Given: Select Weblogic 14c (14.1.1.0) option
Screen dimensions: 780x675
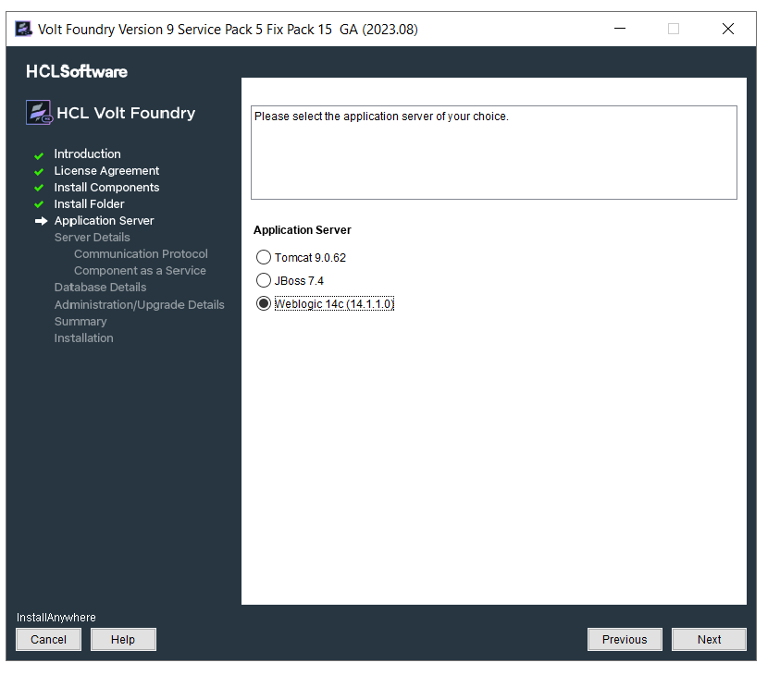Looking at the screenshot, I should (263, 303).
